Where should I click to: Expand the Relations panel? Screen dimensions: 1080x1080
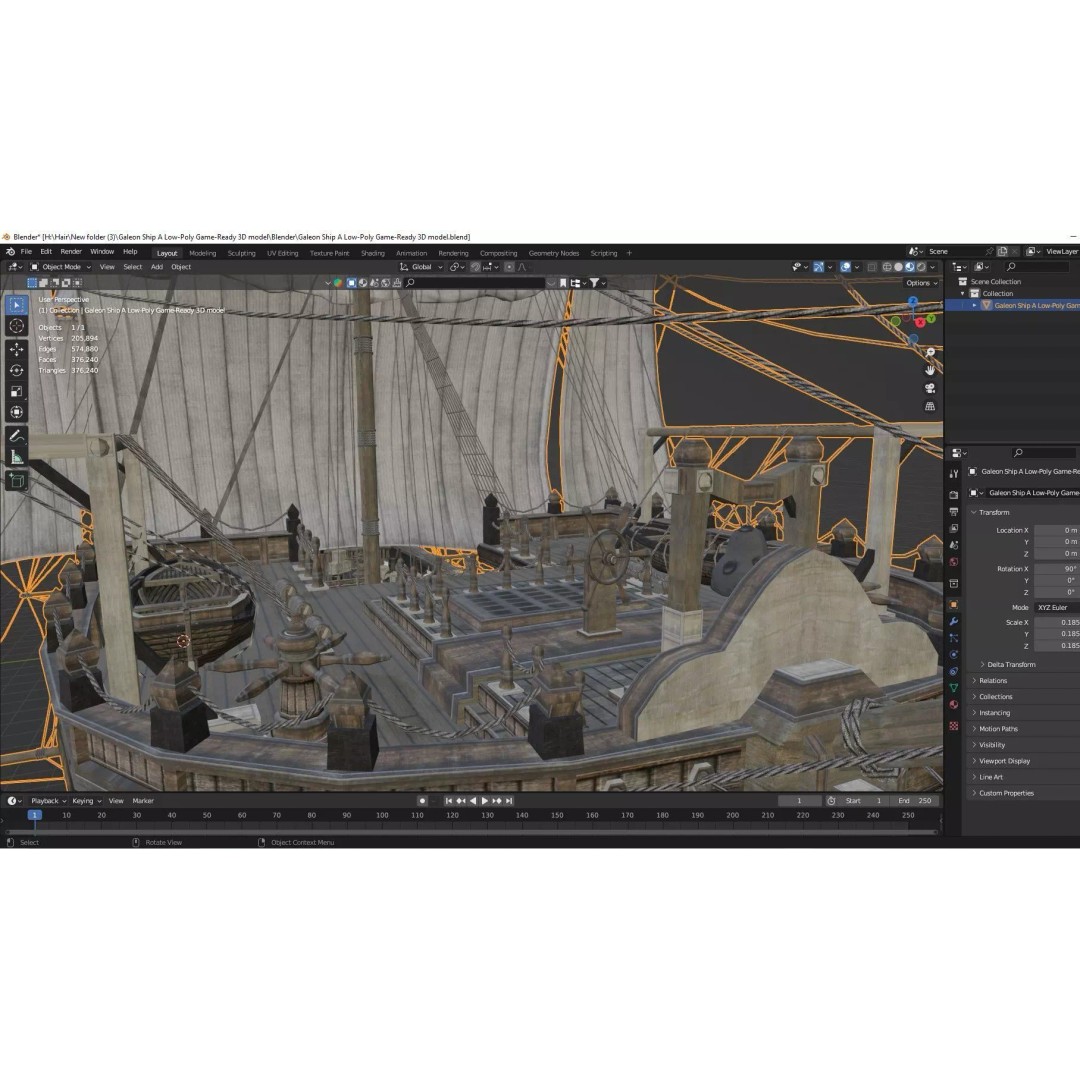[x=993, y=681]
